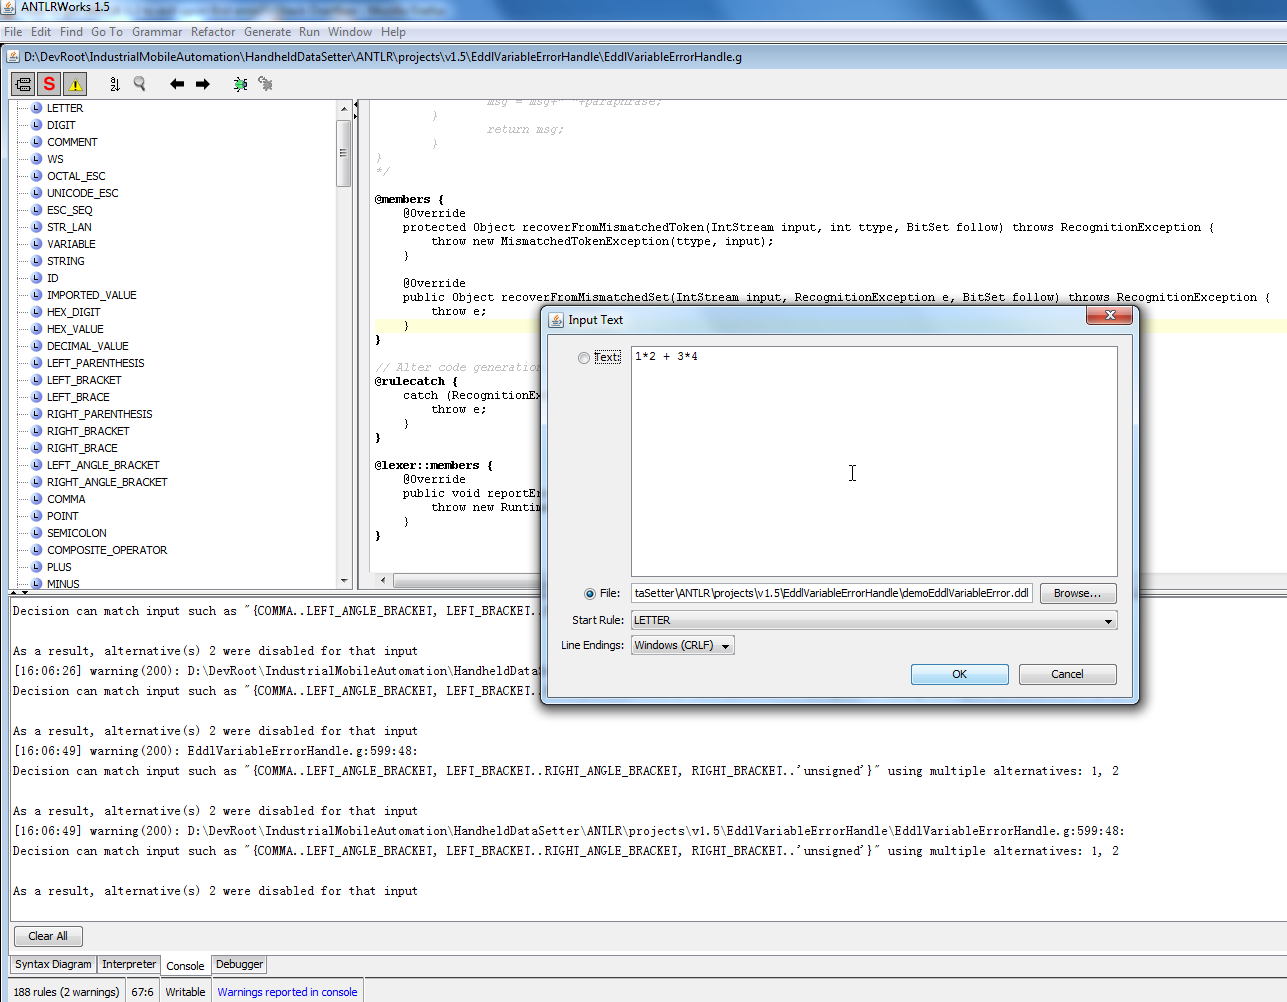Click the lexer icon beside HEX_VALUE

tap(37, 329)
